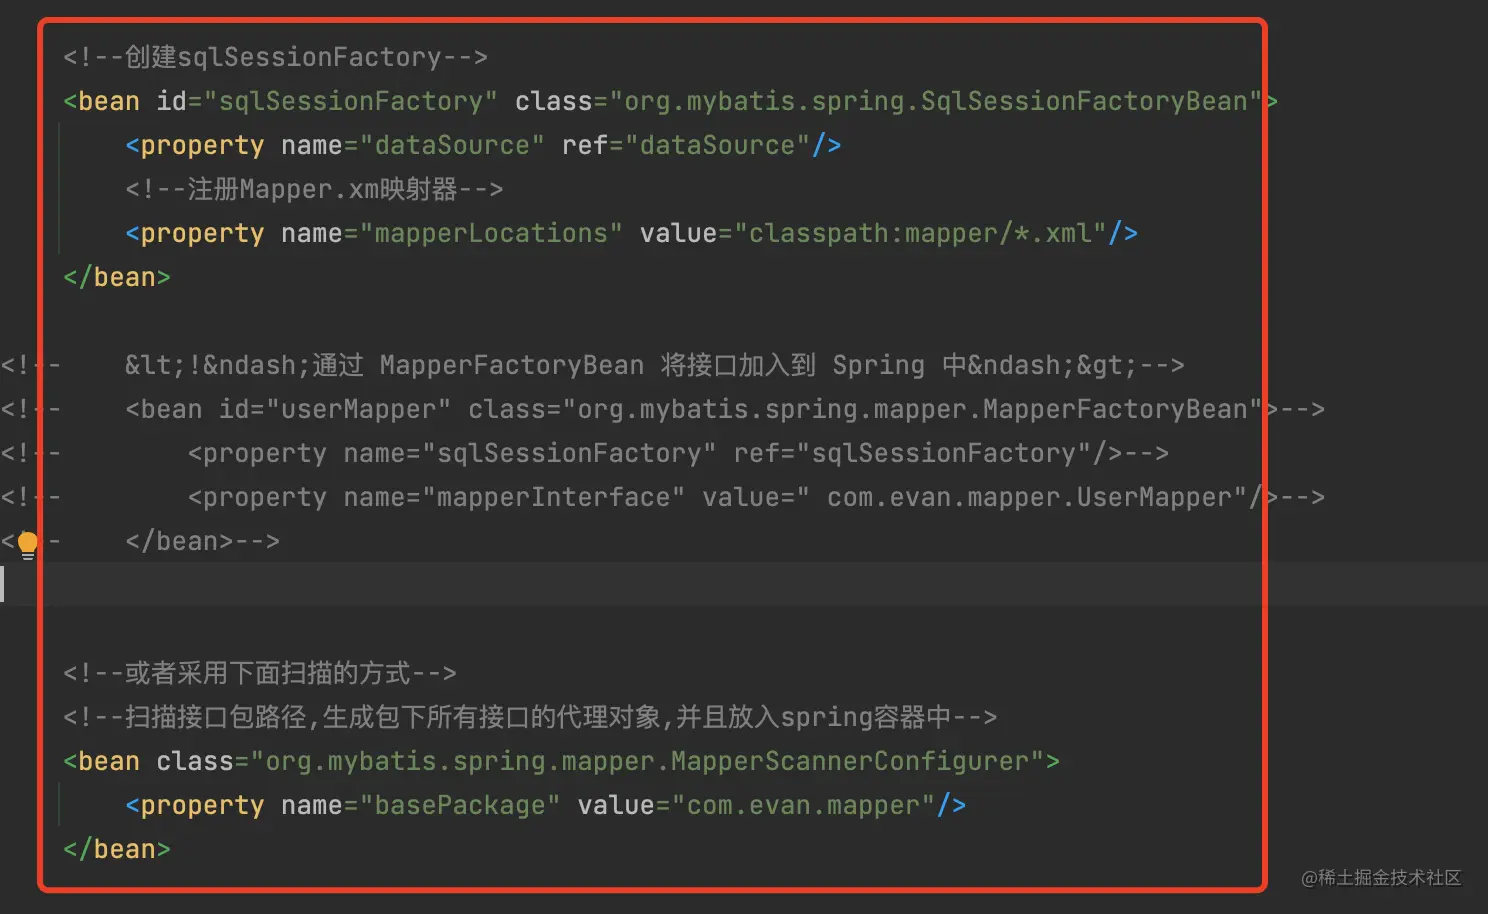1488x914 pixels.
Task: Click the property name "dataSource" attribute value
Action: [x=452, y=145]
